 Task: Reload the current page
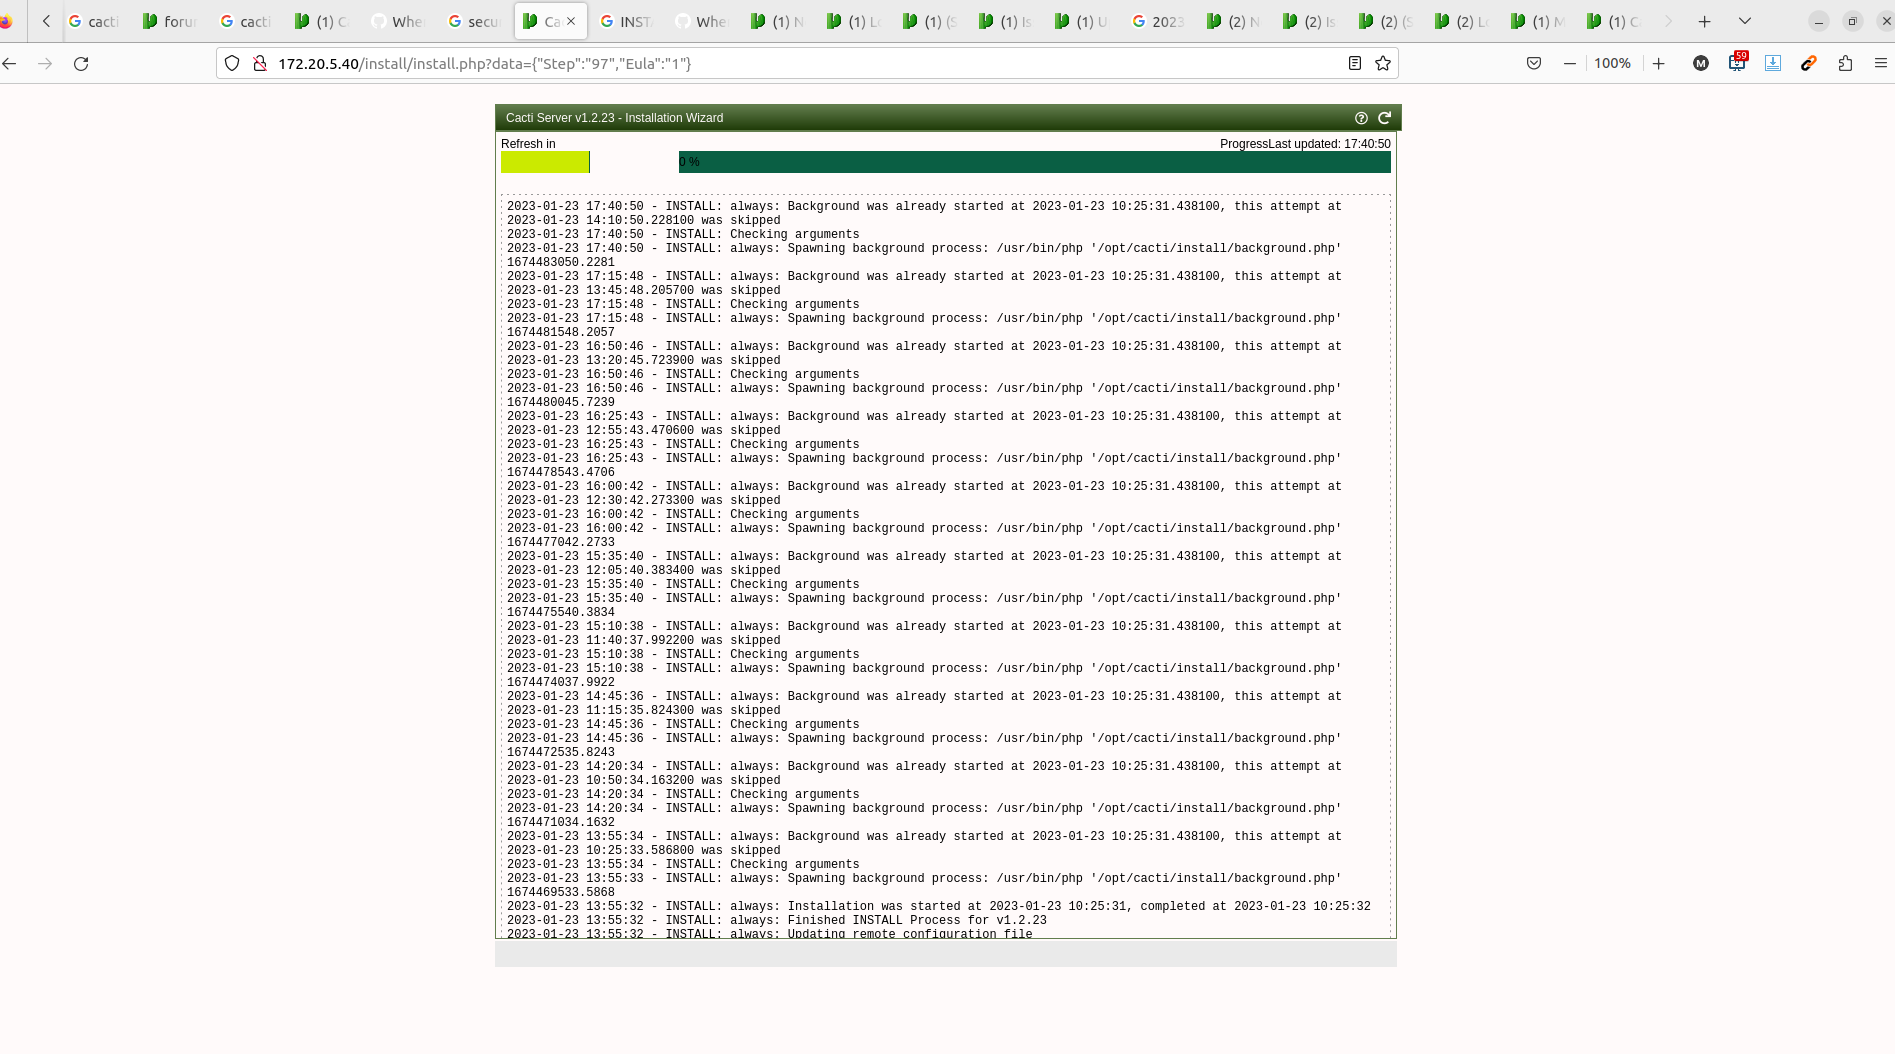[x=81, y=63]
